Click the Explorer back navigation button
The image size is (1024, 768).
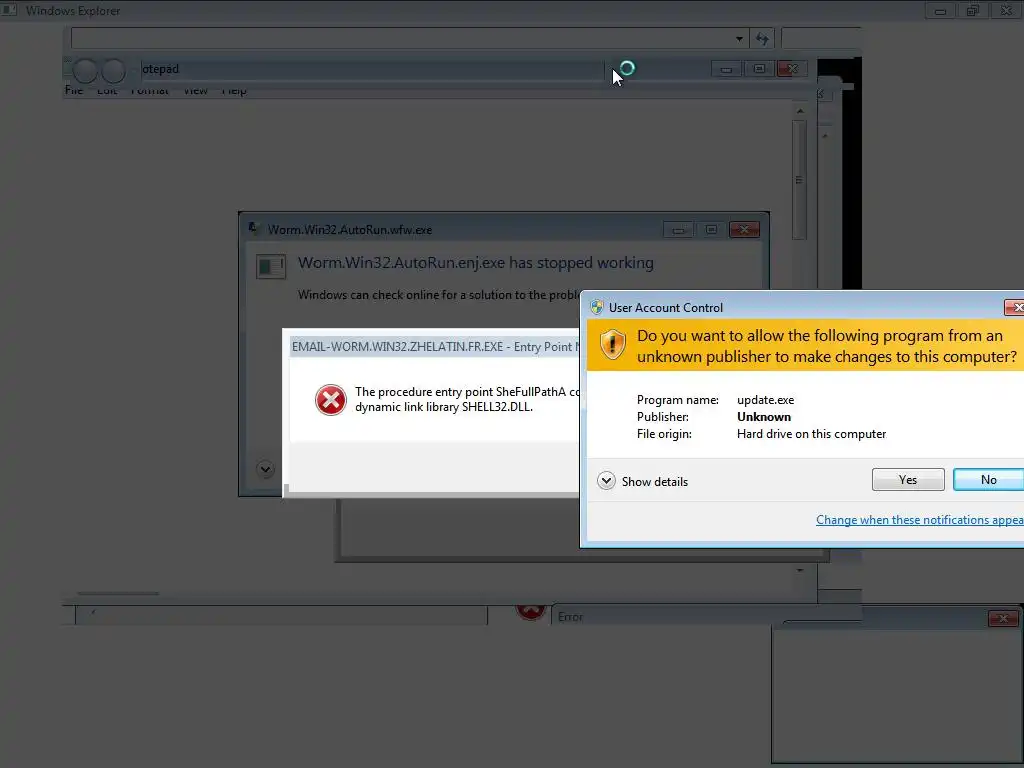point(85,71)
